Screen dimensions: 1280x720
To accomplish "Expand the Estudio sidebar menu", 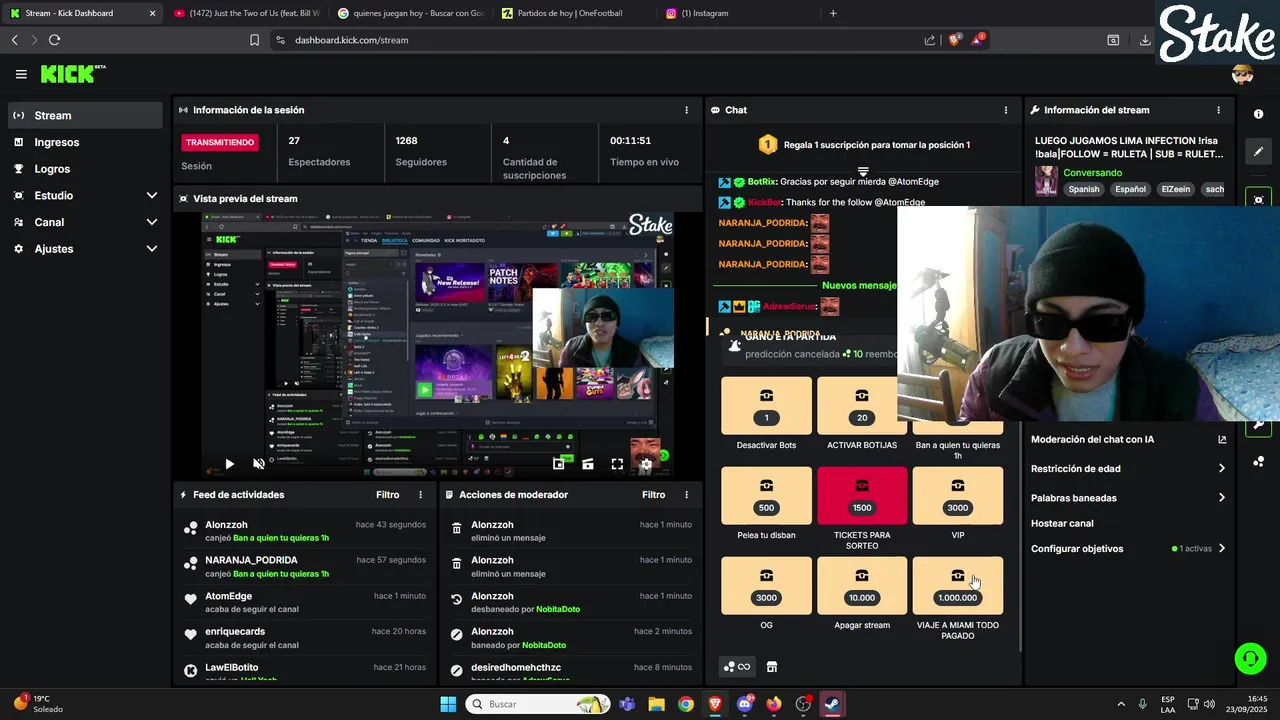I will pyautogui.click(x=85, y=195).
